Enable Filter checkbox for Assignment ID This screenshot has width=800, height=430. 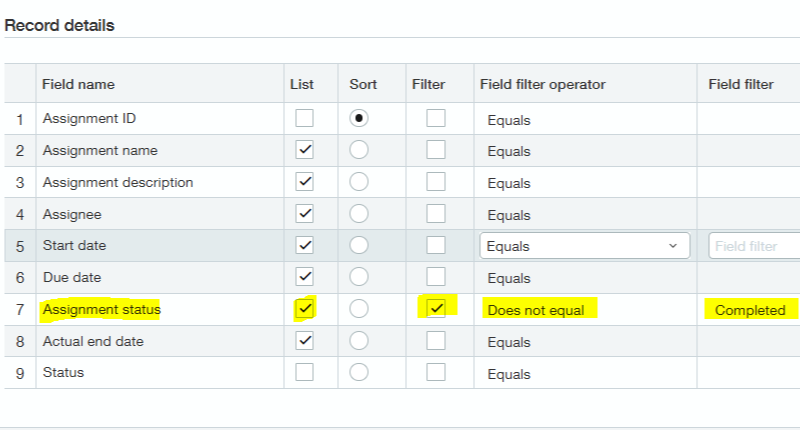click(435, 118)
